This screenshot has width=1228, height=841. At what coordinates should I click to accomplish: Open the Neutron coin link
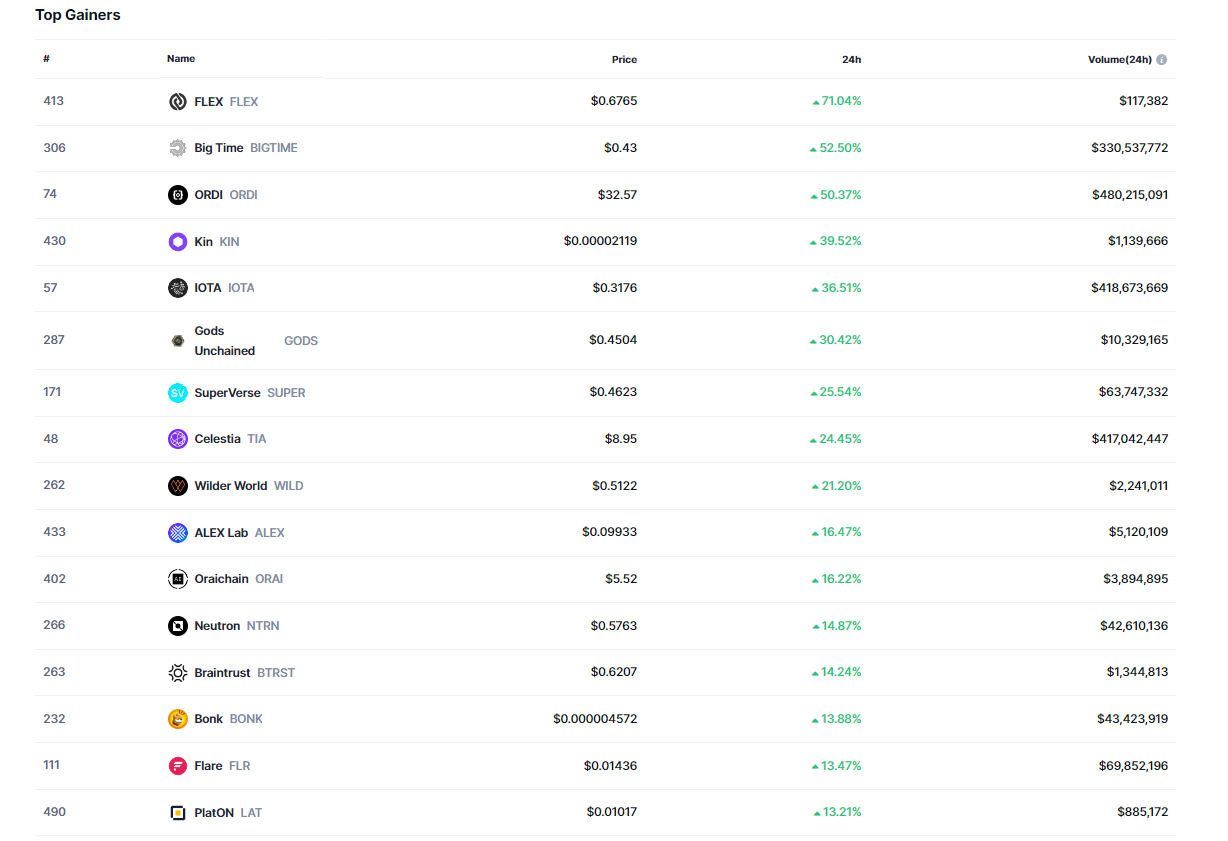(217, 626)
